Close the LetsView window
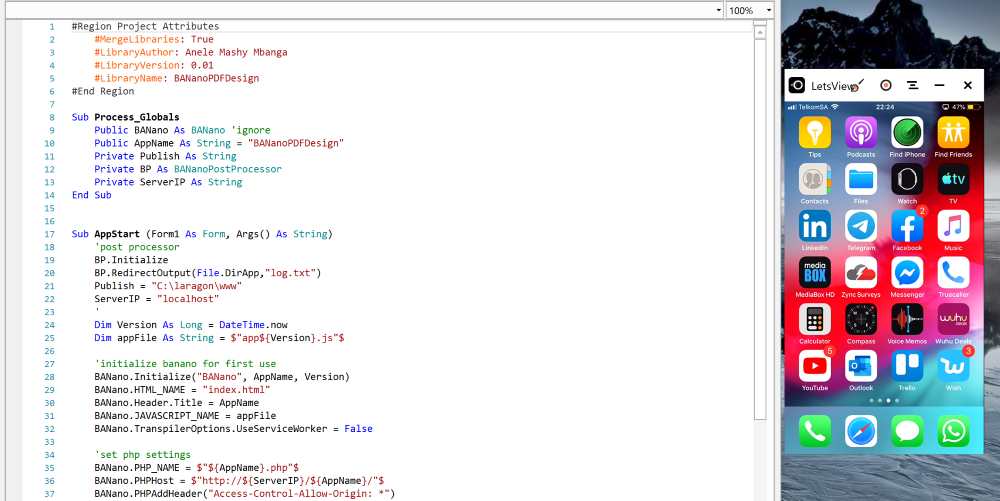This screenshot has width=1000, height=501. [967, 85]
